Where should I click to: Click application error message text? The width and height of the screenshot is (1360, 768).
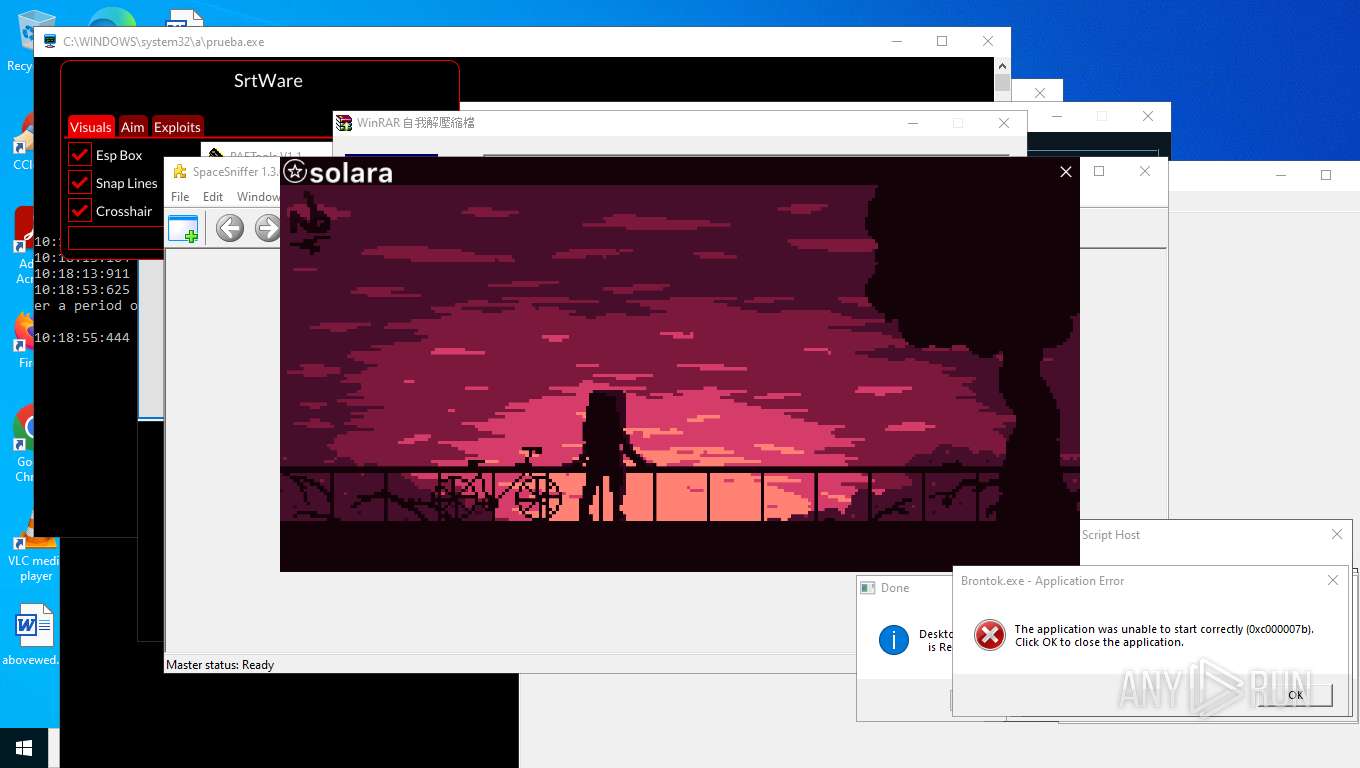tap(1164, 636)
